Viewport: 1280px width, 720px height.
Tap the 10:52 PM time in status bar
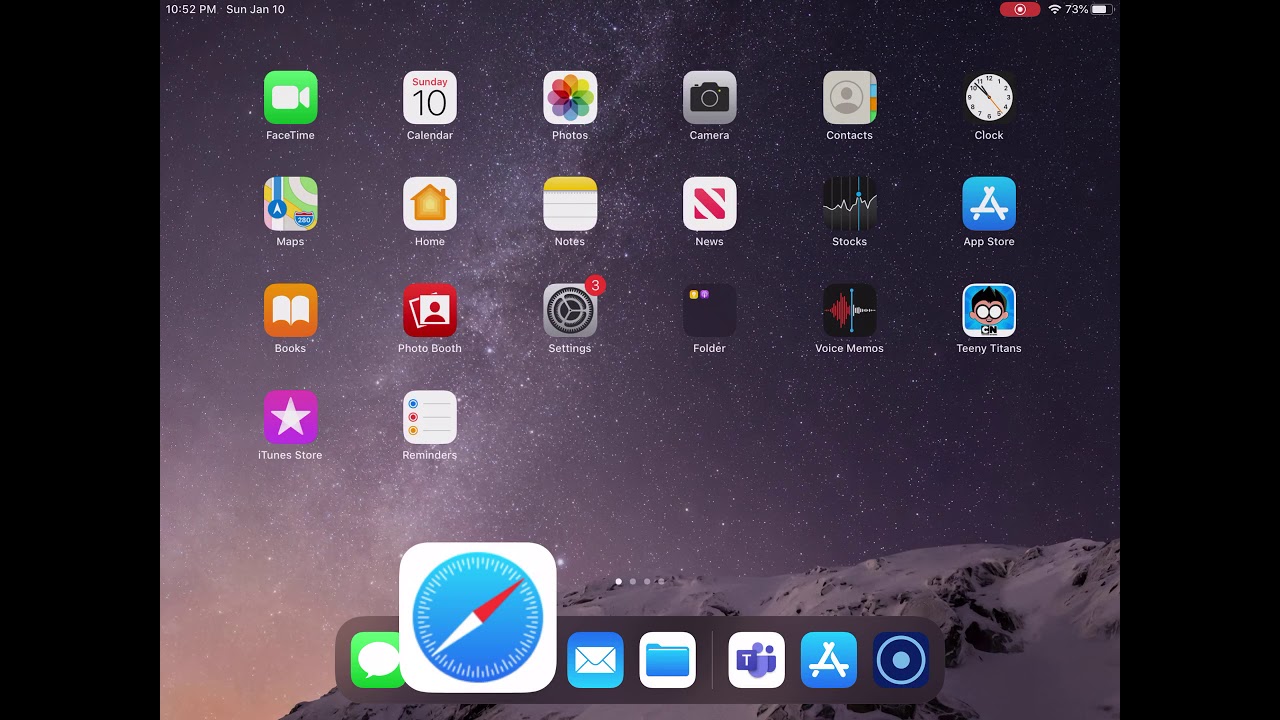[x=191, y=9]
